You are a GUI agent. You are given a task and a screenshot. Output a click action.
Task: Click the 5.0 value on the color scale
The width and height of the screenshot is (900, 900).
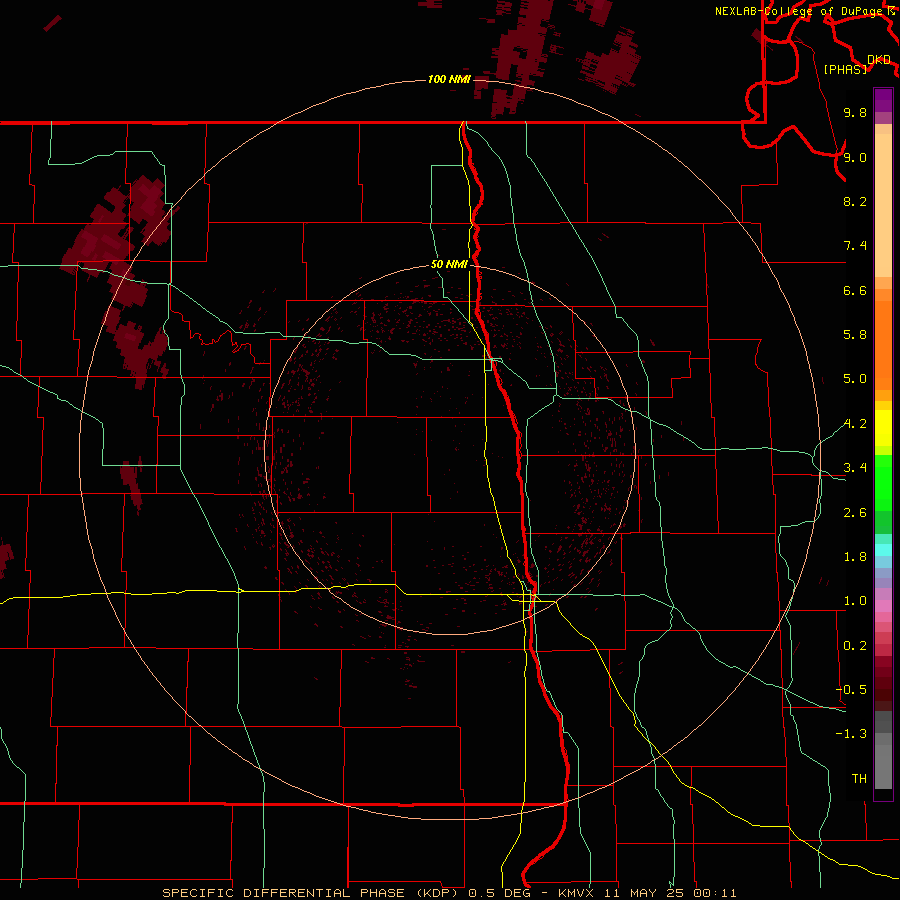point(855,379)
